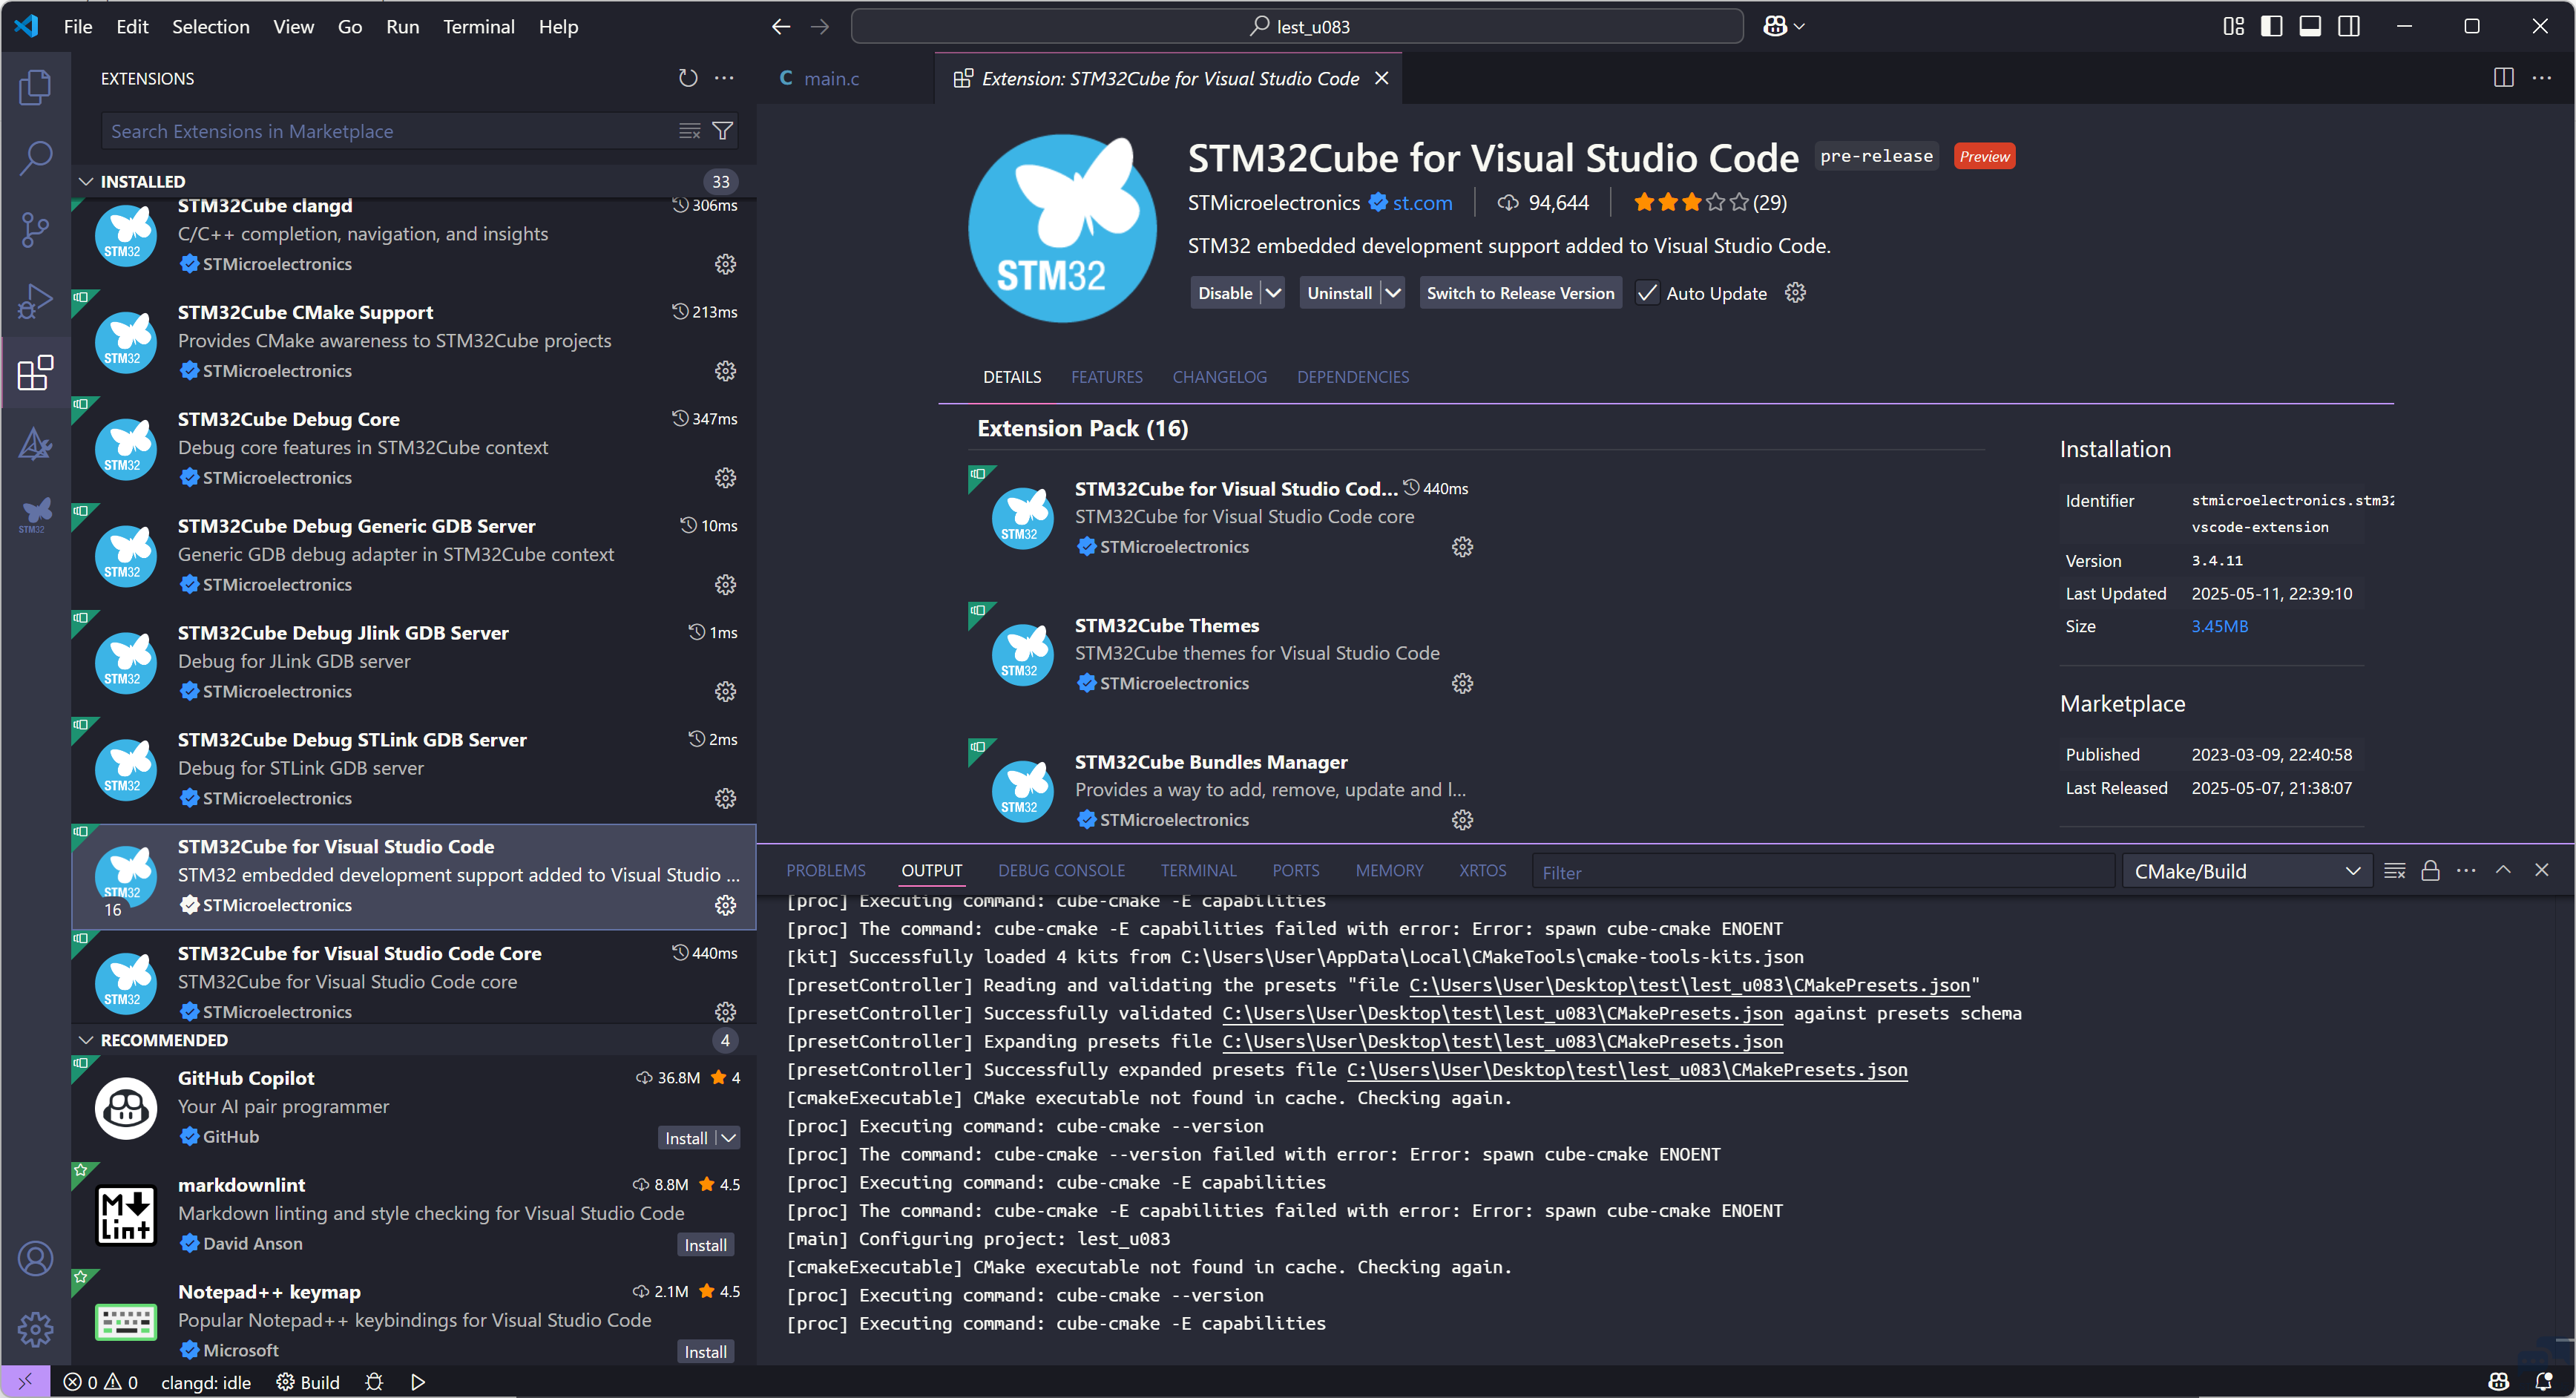The height and width of the screenshot is (1398, 2576).
Task: Open extension settings gear beside Auto Update
Action: point(1796,293)
